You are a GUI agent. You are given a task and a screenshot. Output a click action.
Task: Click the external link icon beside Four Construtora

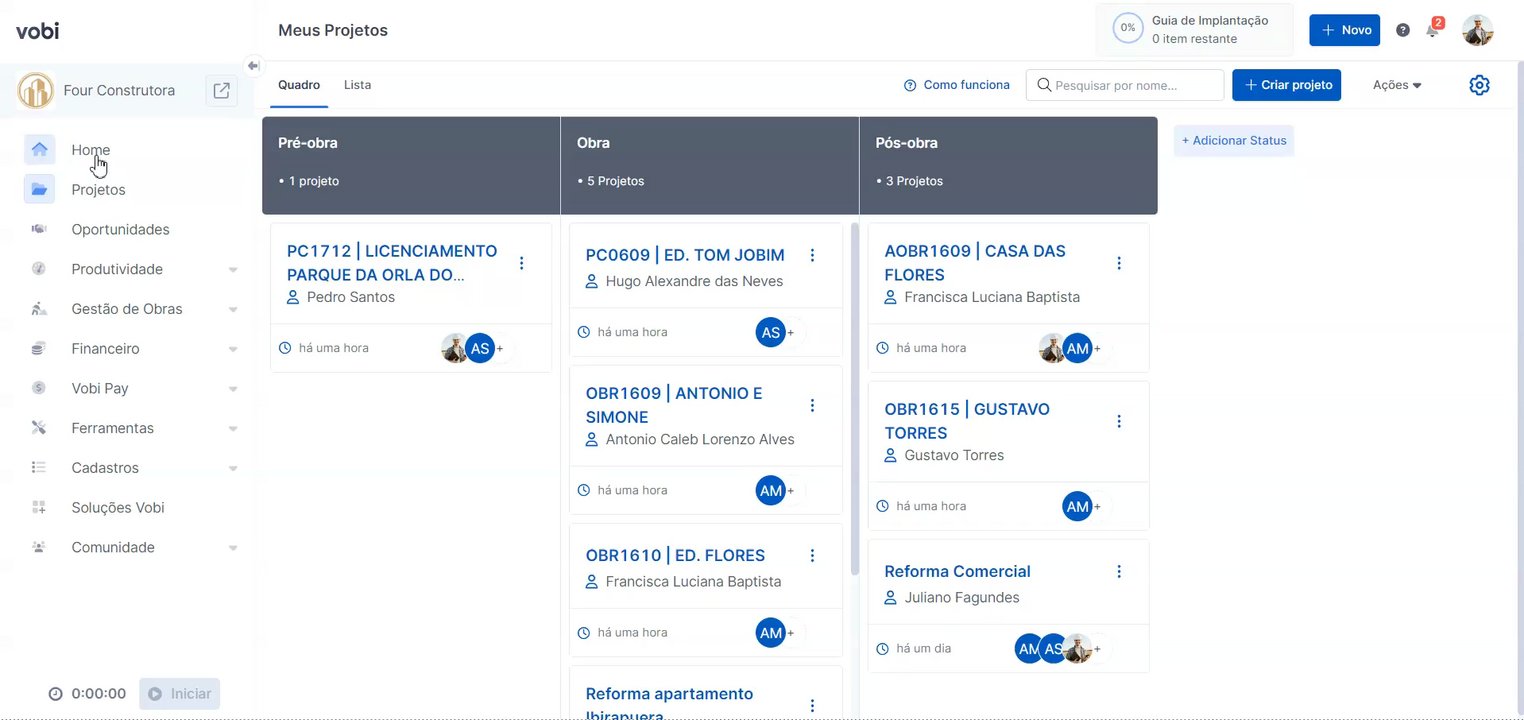(x=221, y=90)
